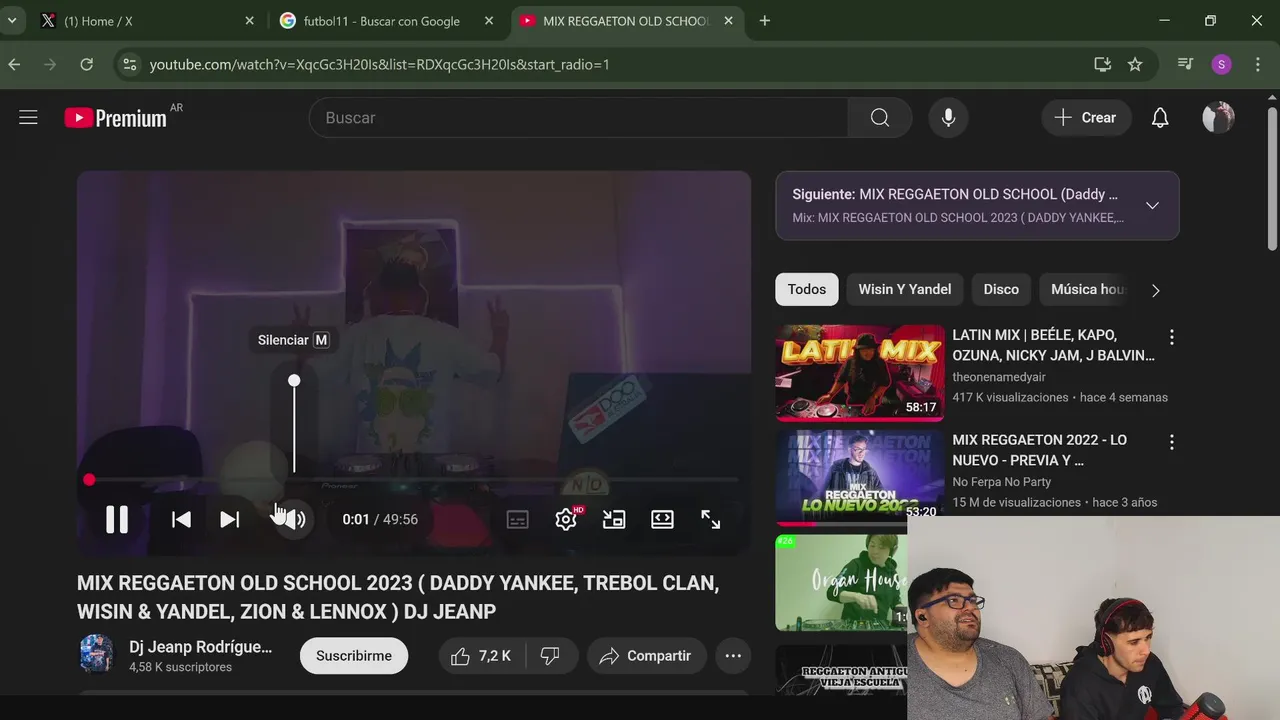Open options for LATIN MIX video
Screen dimensions: 1280x720
pyautogui.click(x=1172, y=337)
